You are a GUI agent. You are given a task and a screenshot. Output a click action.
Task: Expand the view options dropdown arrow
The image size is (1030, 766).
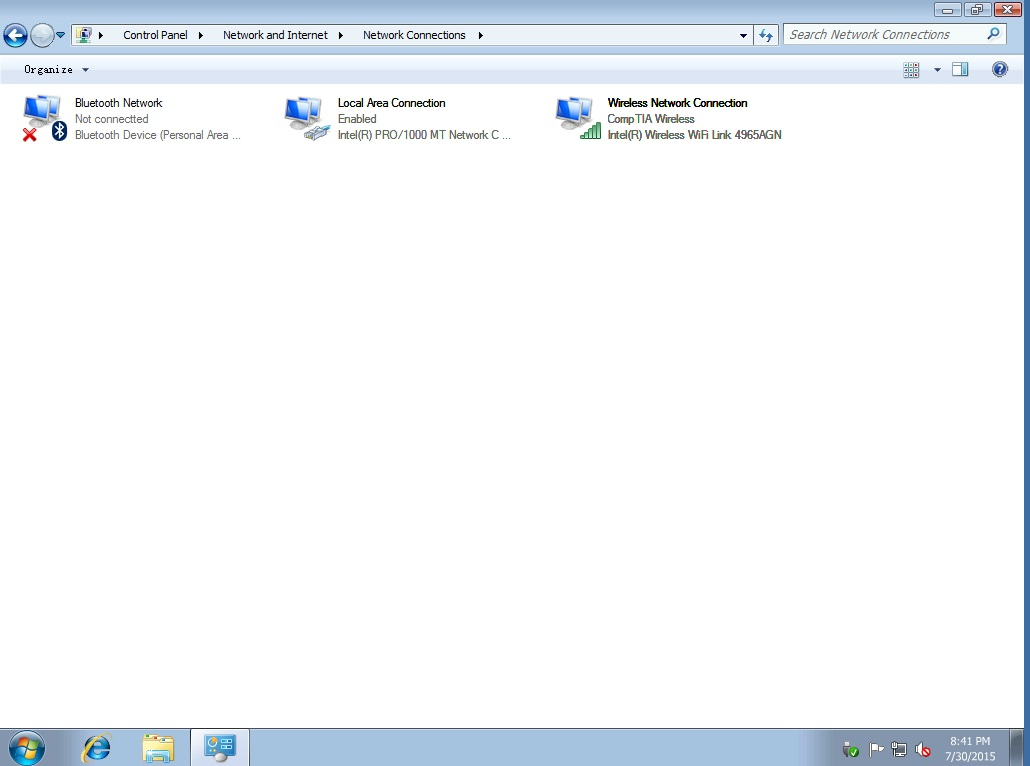937,69
